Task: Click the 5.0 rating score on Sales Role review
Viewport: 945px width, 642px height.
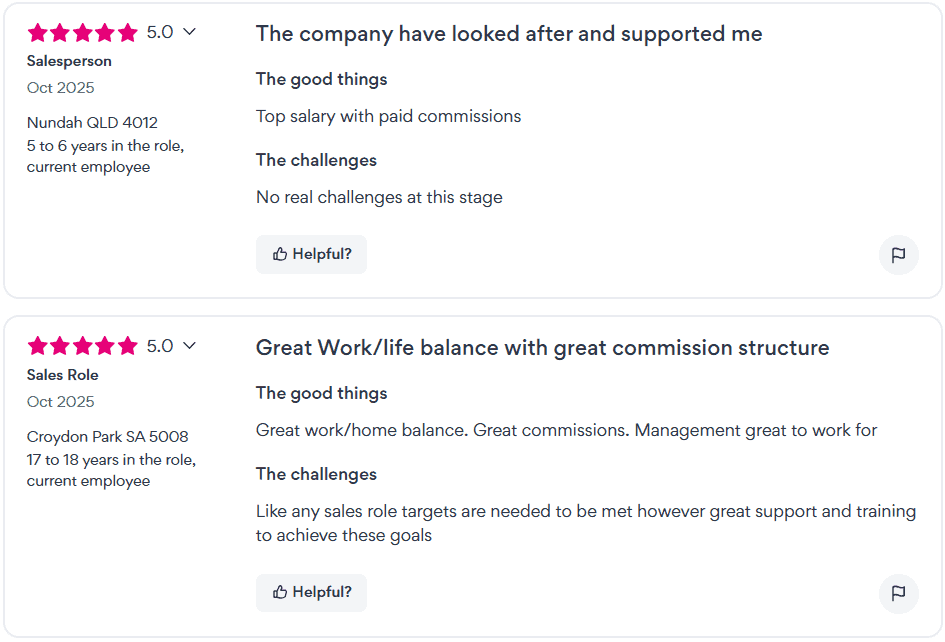Action: (x=160, y=346)
